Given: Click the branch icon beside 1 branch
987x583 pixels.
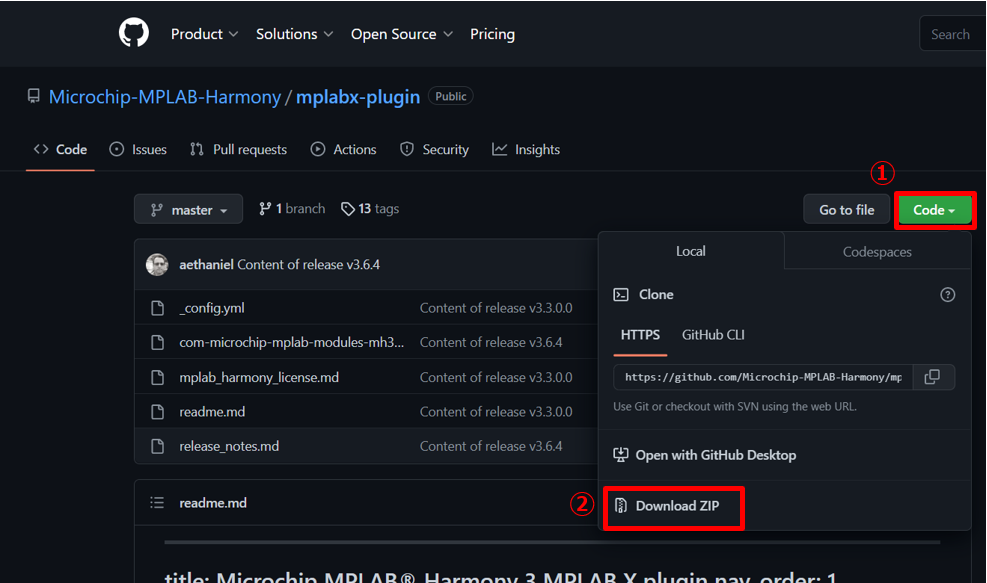Looking at the screenshot, I should [x=265, y=208].
